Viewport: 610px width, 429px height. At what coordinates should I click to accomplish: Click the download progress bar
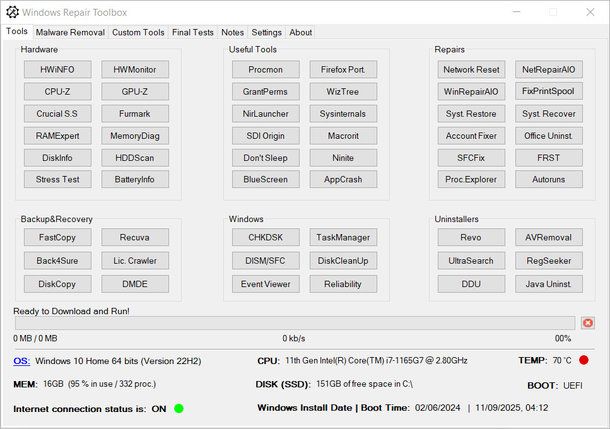[295, 323]
